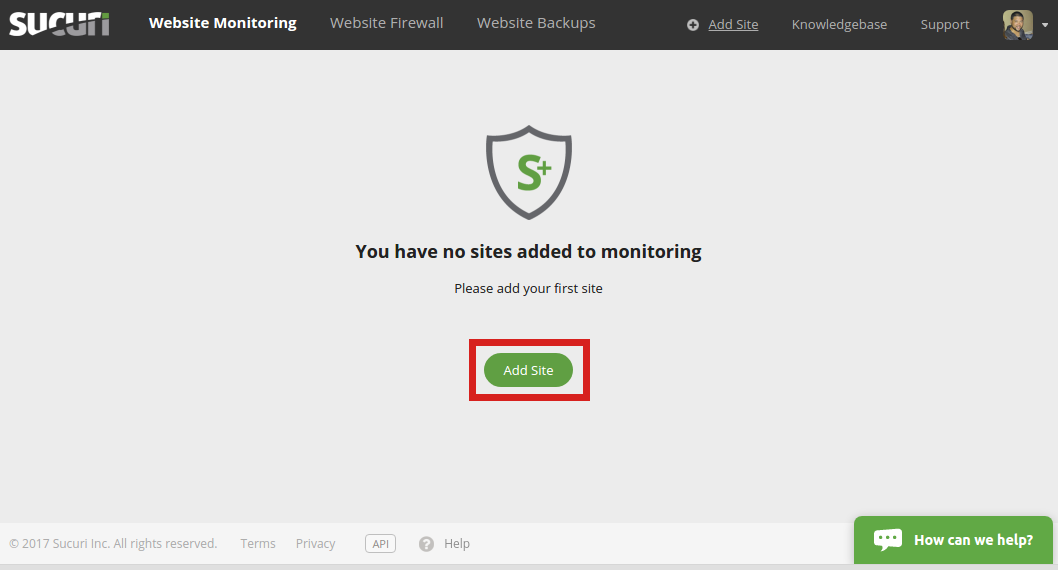
Task: Open the Terms footer link
Action: click(258, 544)
